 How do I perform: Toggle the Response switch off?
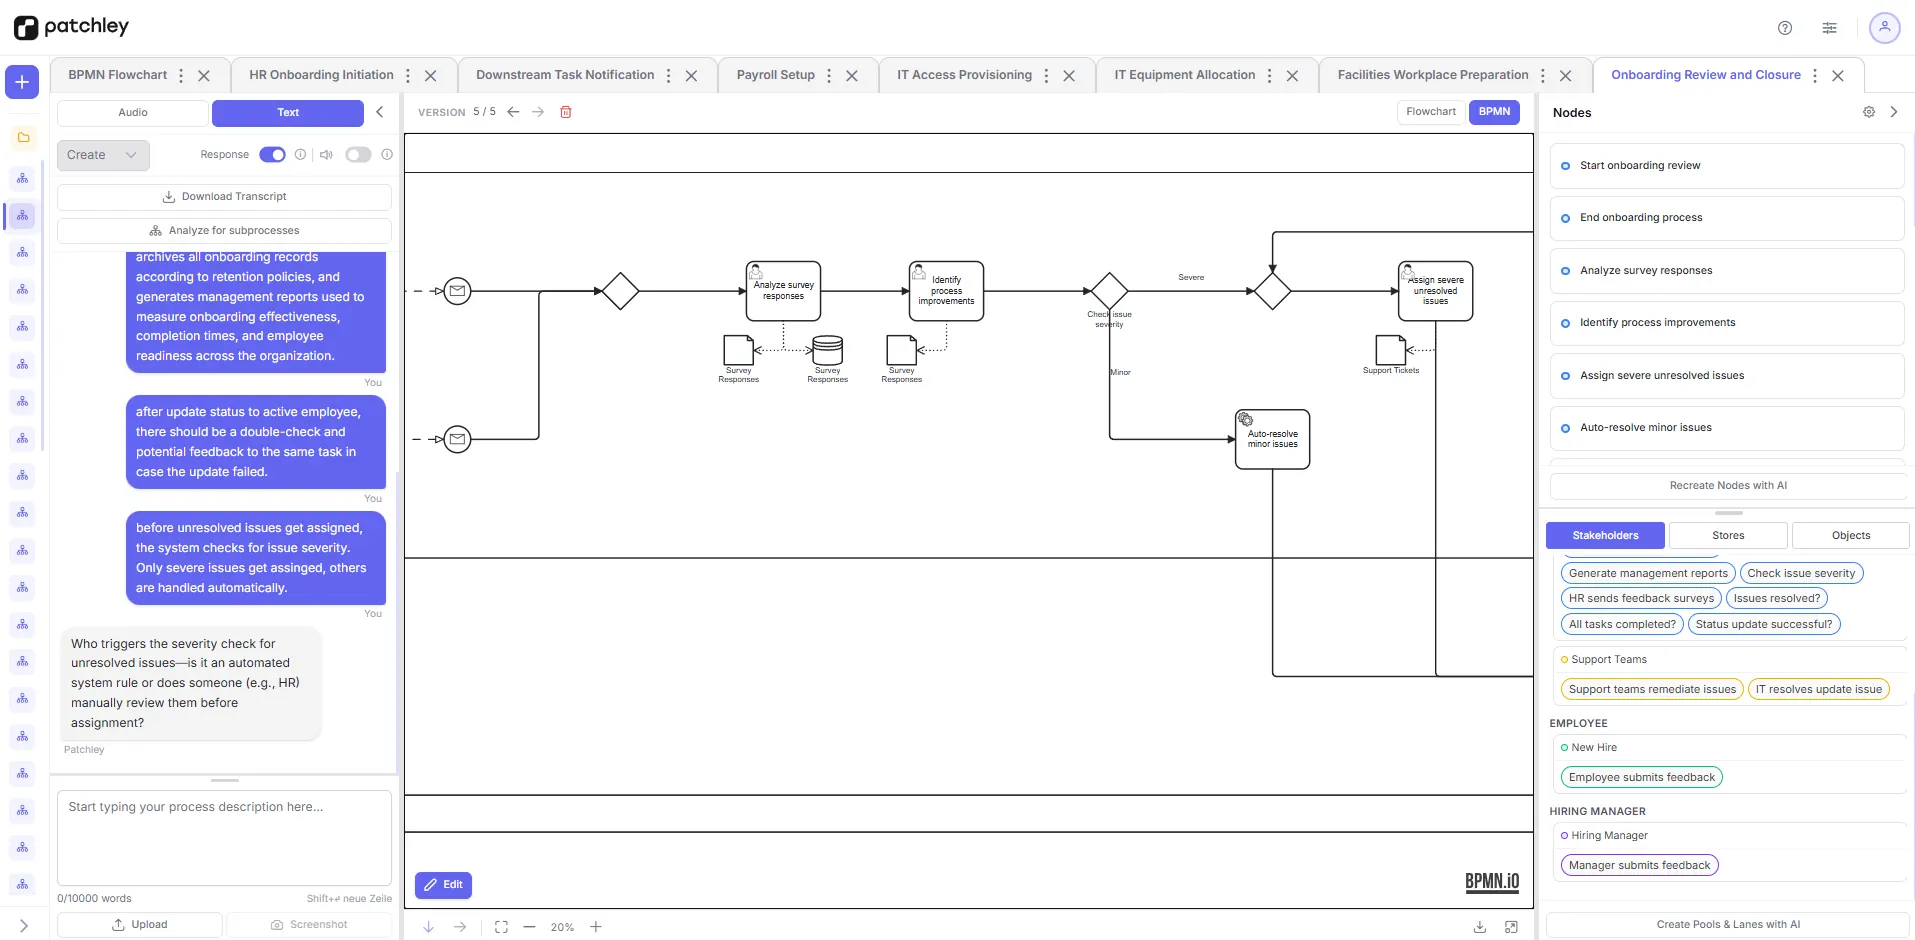click(x=272, y=155)
